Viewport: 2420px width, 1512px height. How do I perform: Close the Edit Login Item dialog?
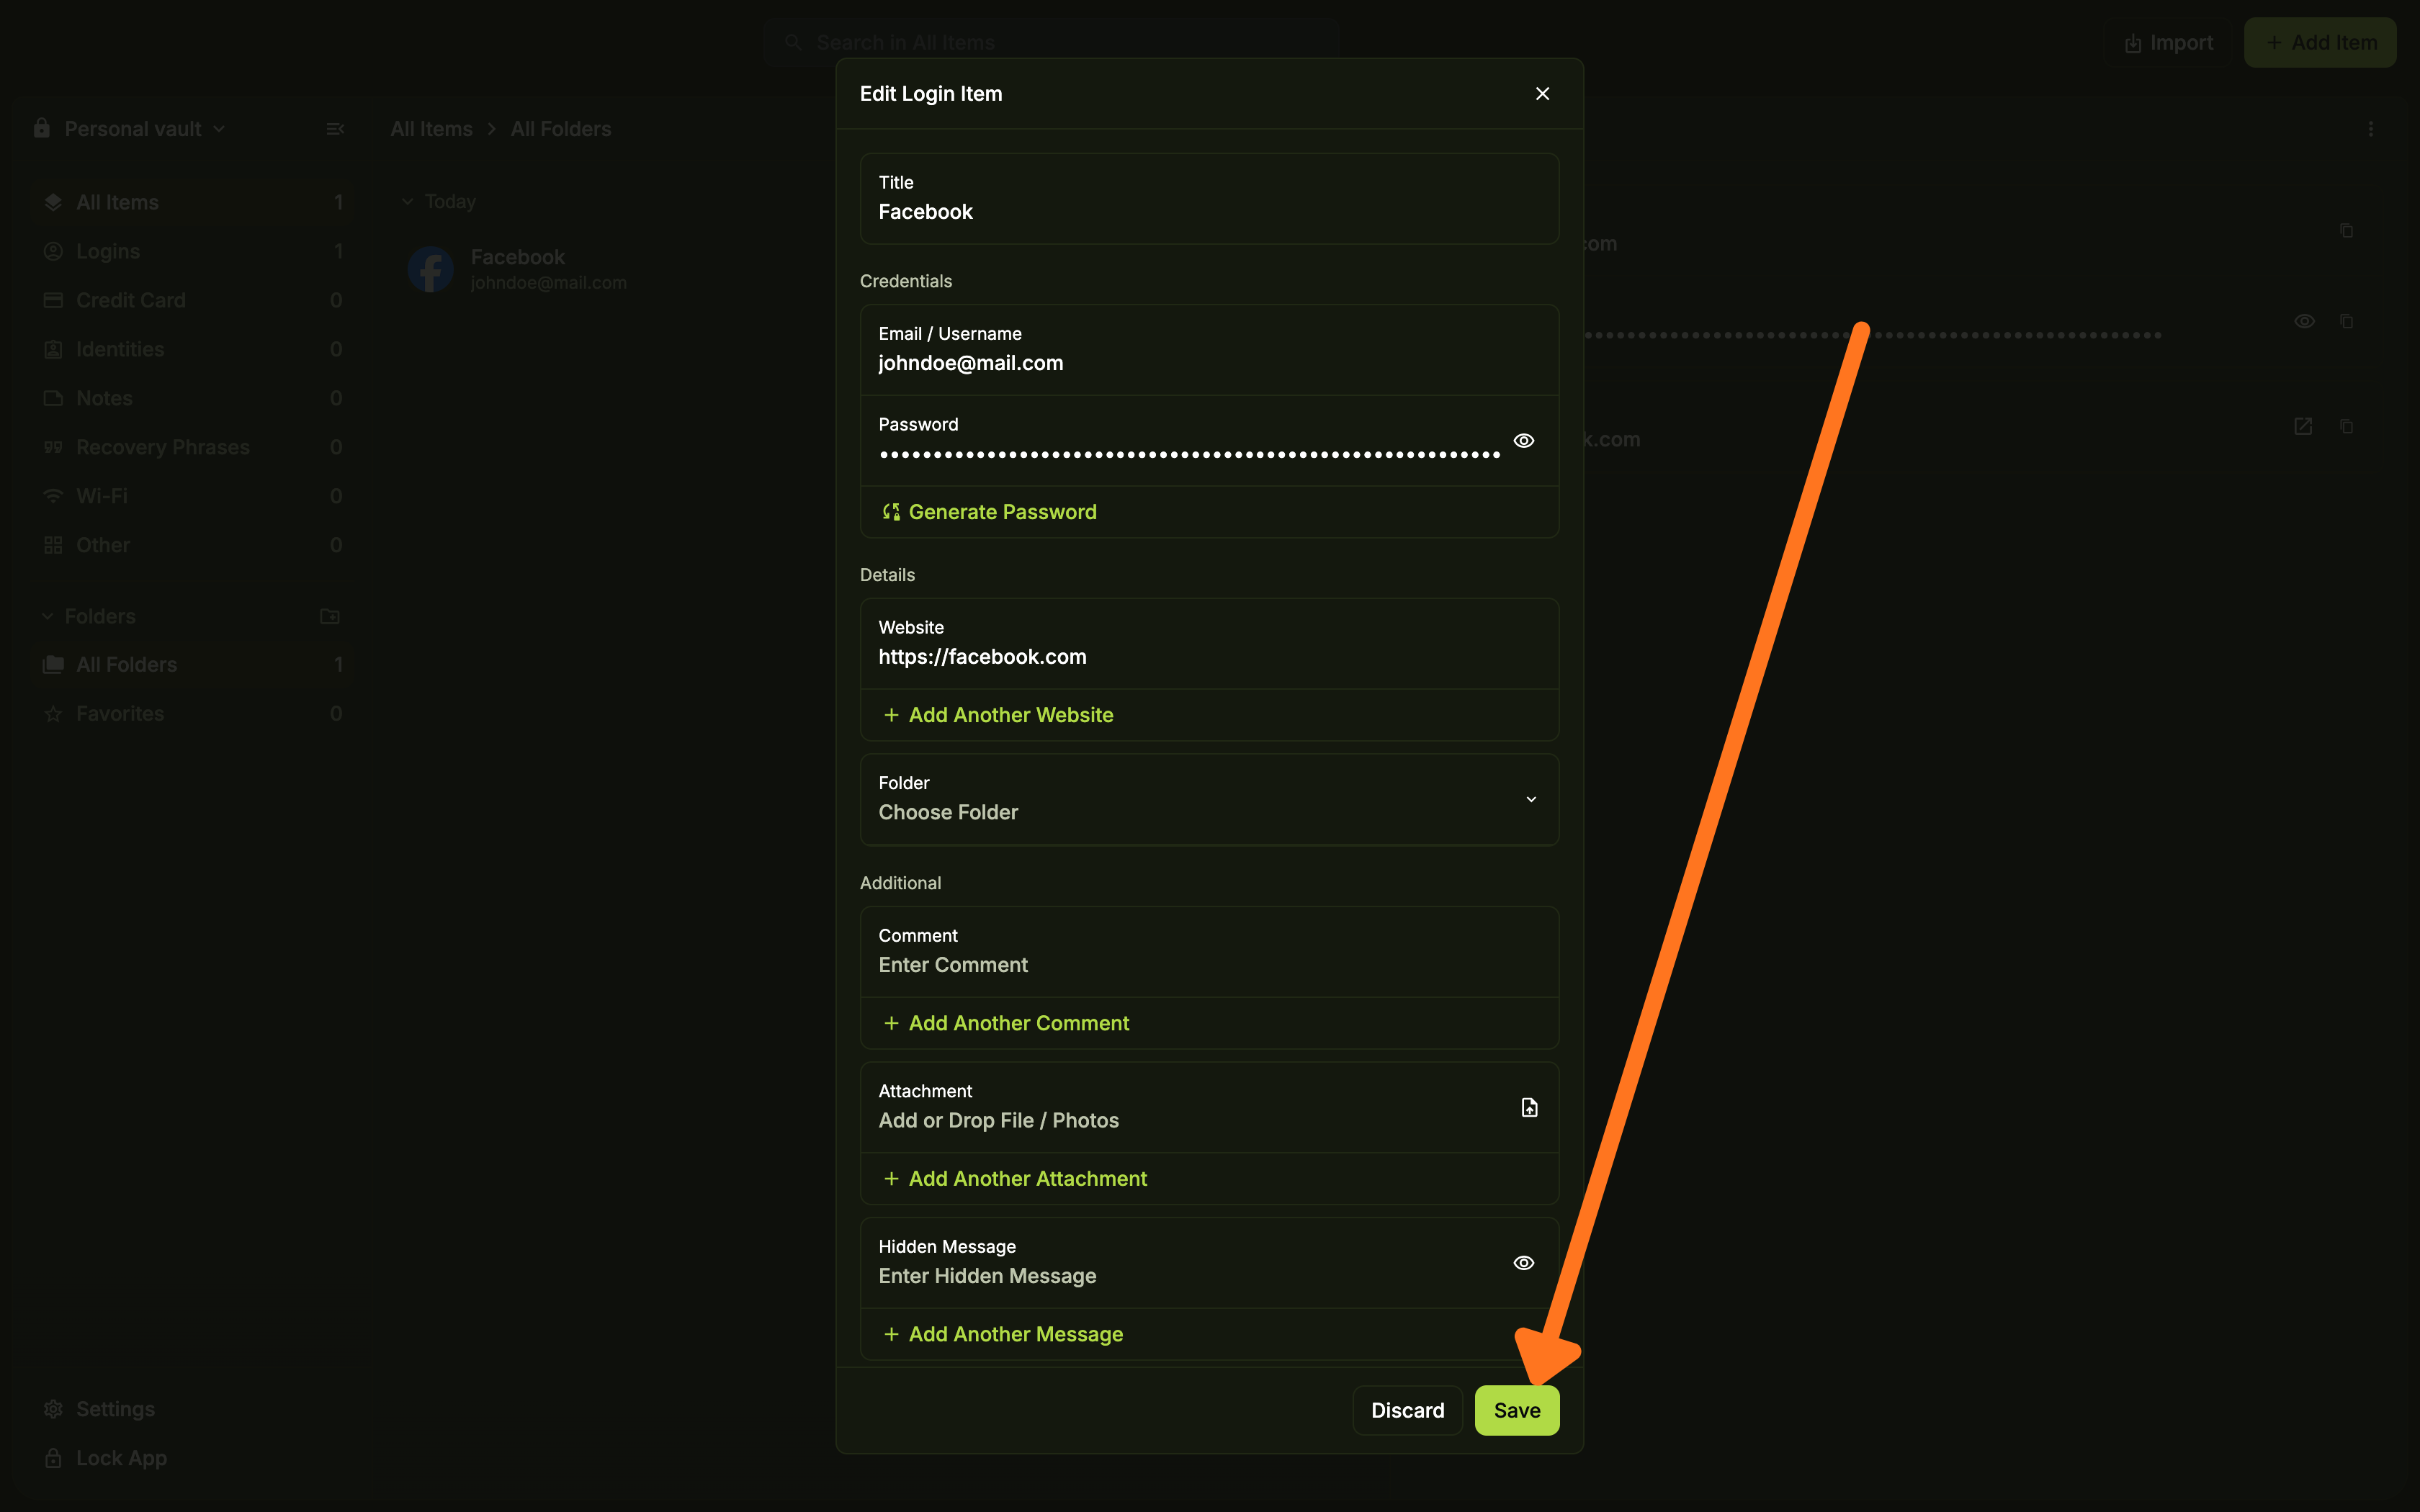pyautogui.click(x=1542, y=93)
